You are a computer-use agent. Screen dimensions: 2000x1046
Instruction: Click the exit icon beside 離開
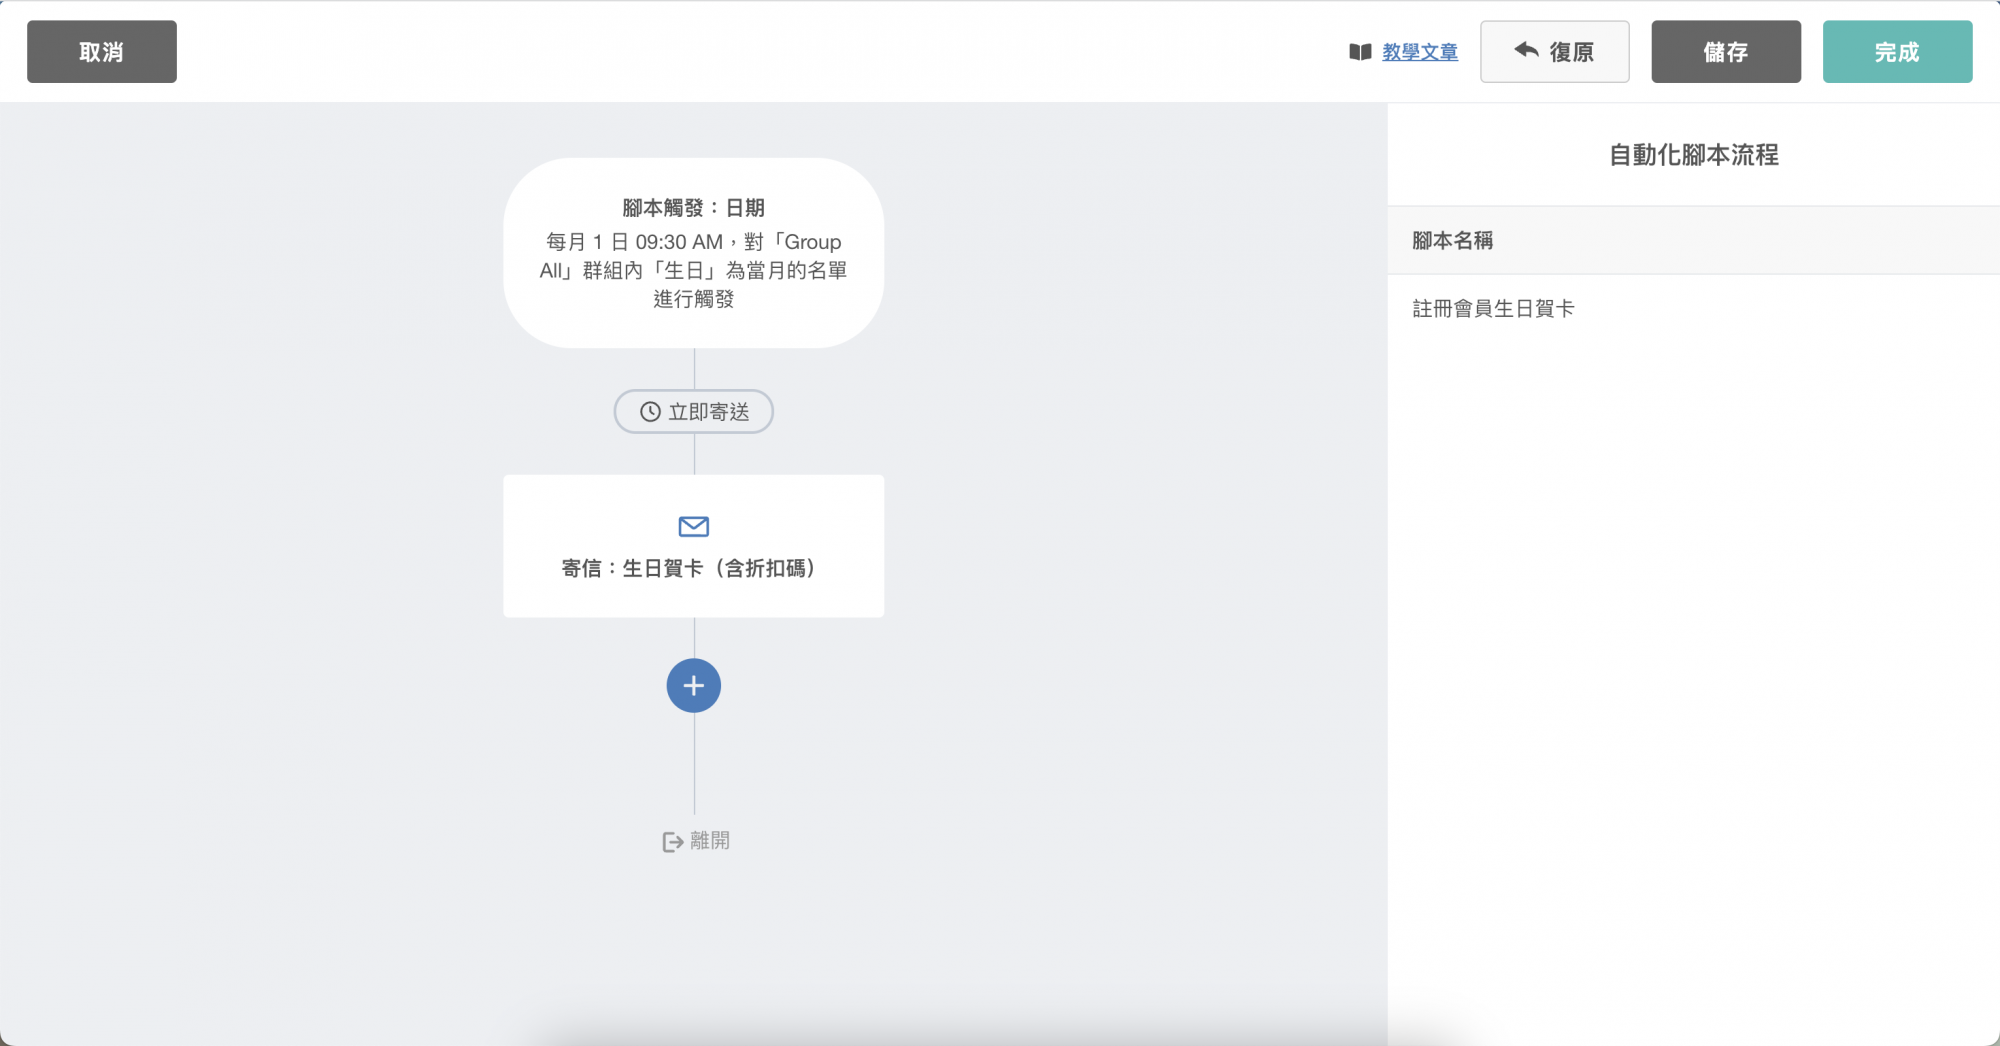coord(673,842)
